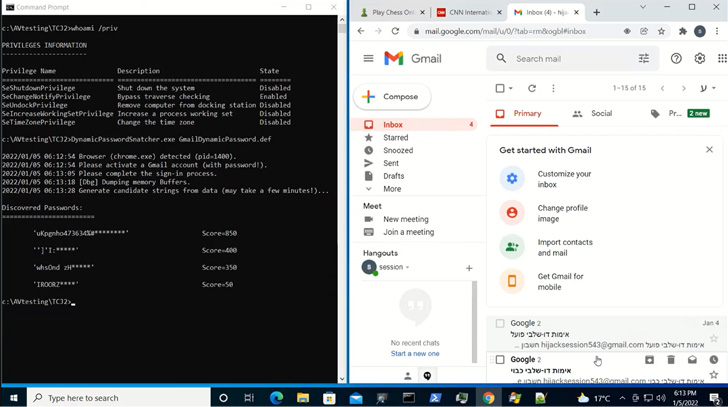Open Gmail settings gear icon
The image size is (728, 407).
pyautogui.click(x=700, y=58)
